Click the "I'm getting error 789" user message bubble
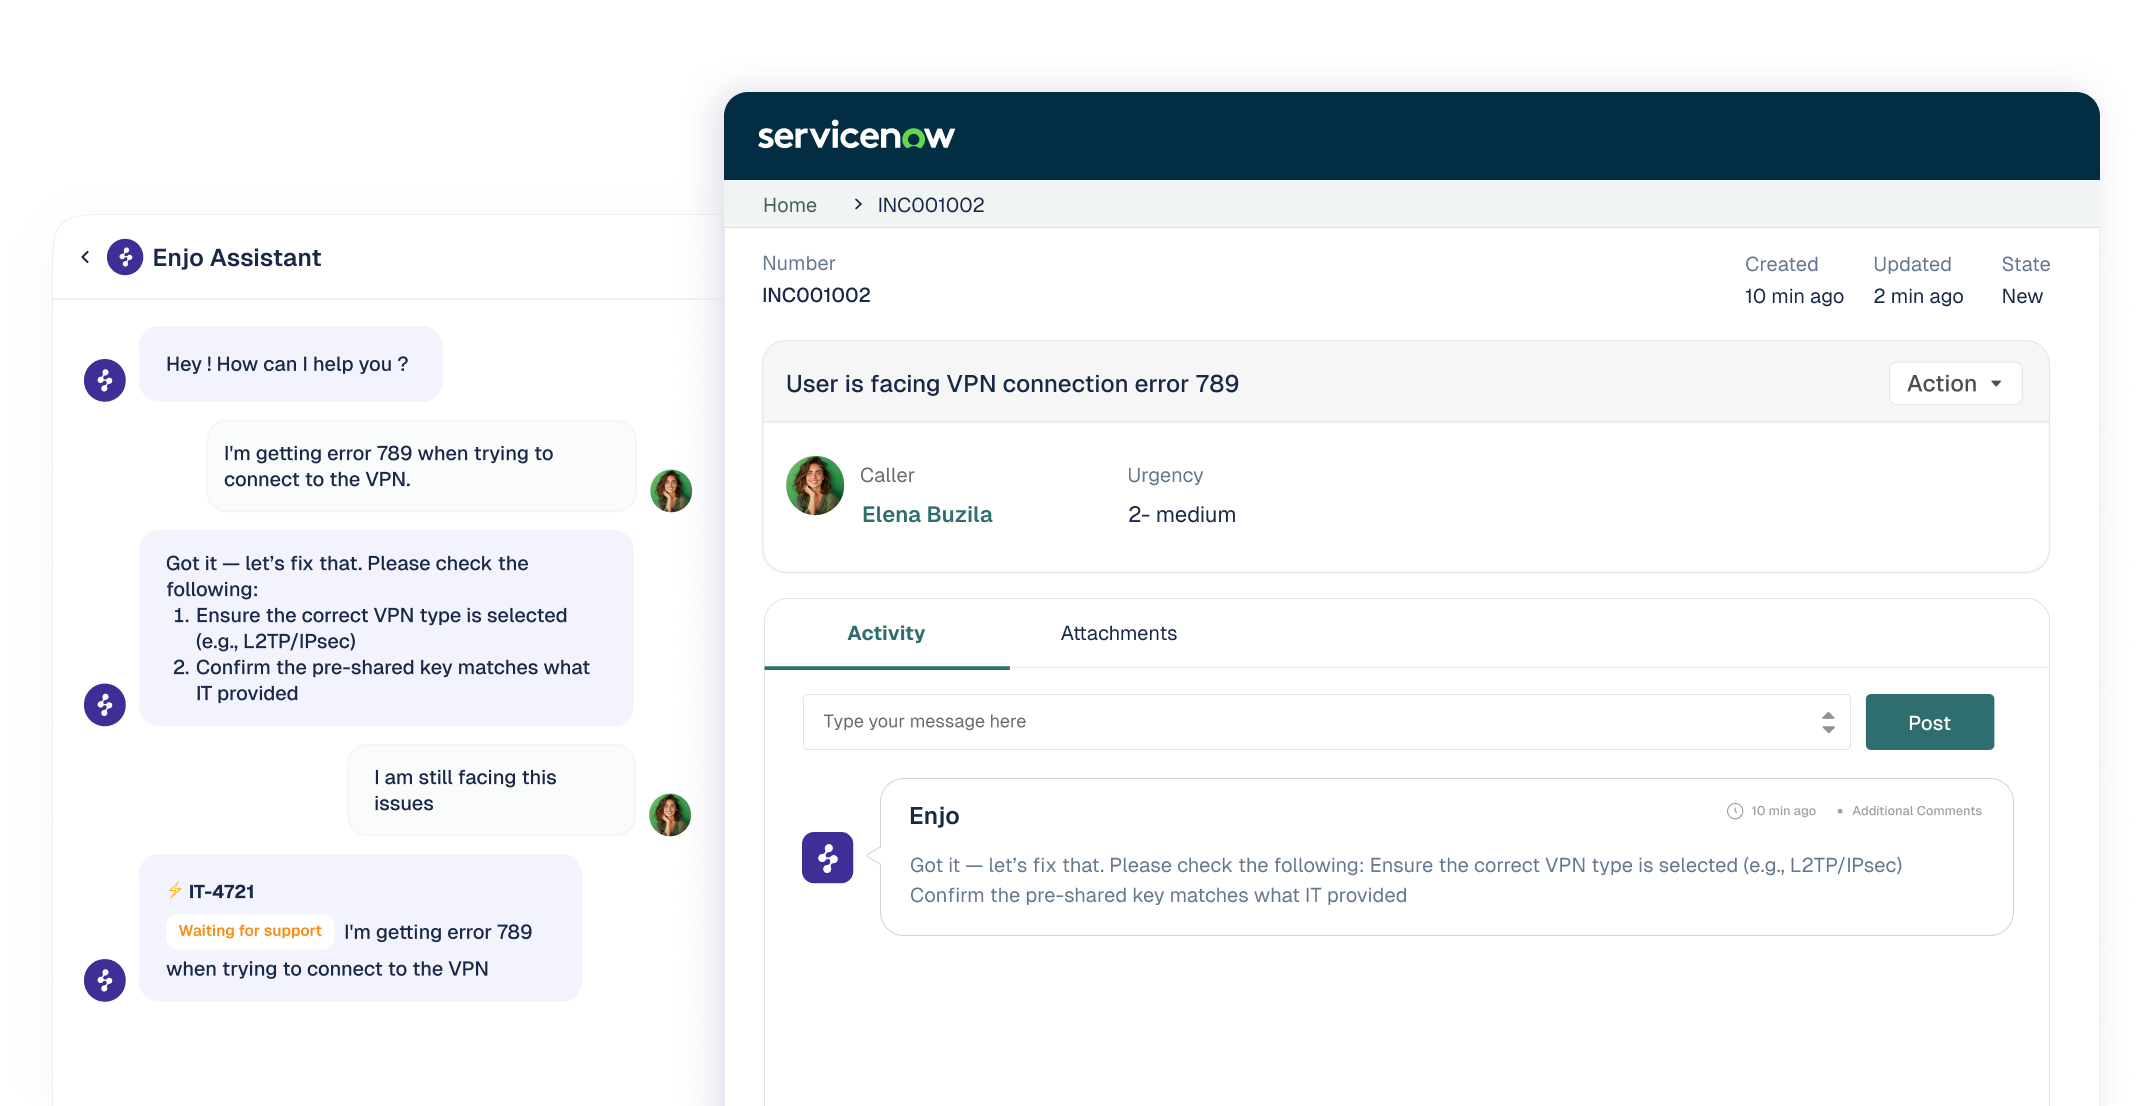The width and height of the screenshot is (2150, 1106). (x=421, y=466)
